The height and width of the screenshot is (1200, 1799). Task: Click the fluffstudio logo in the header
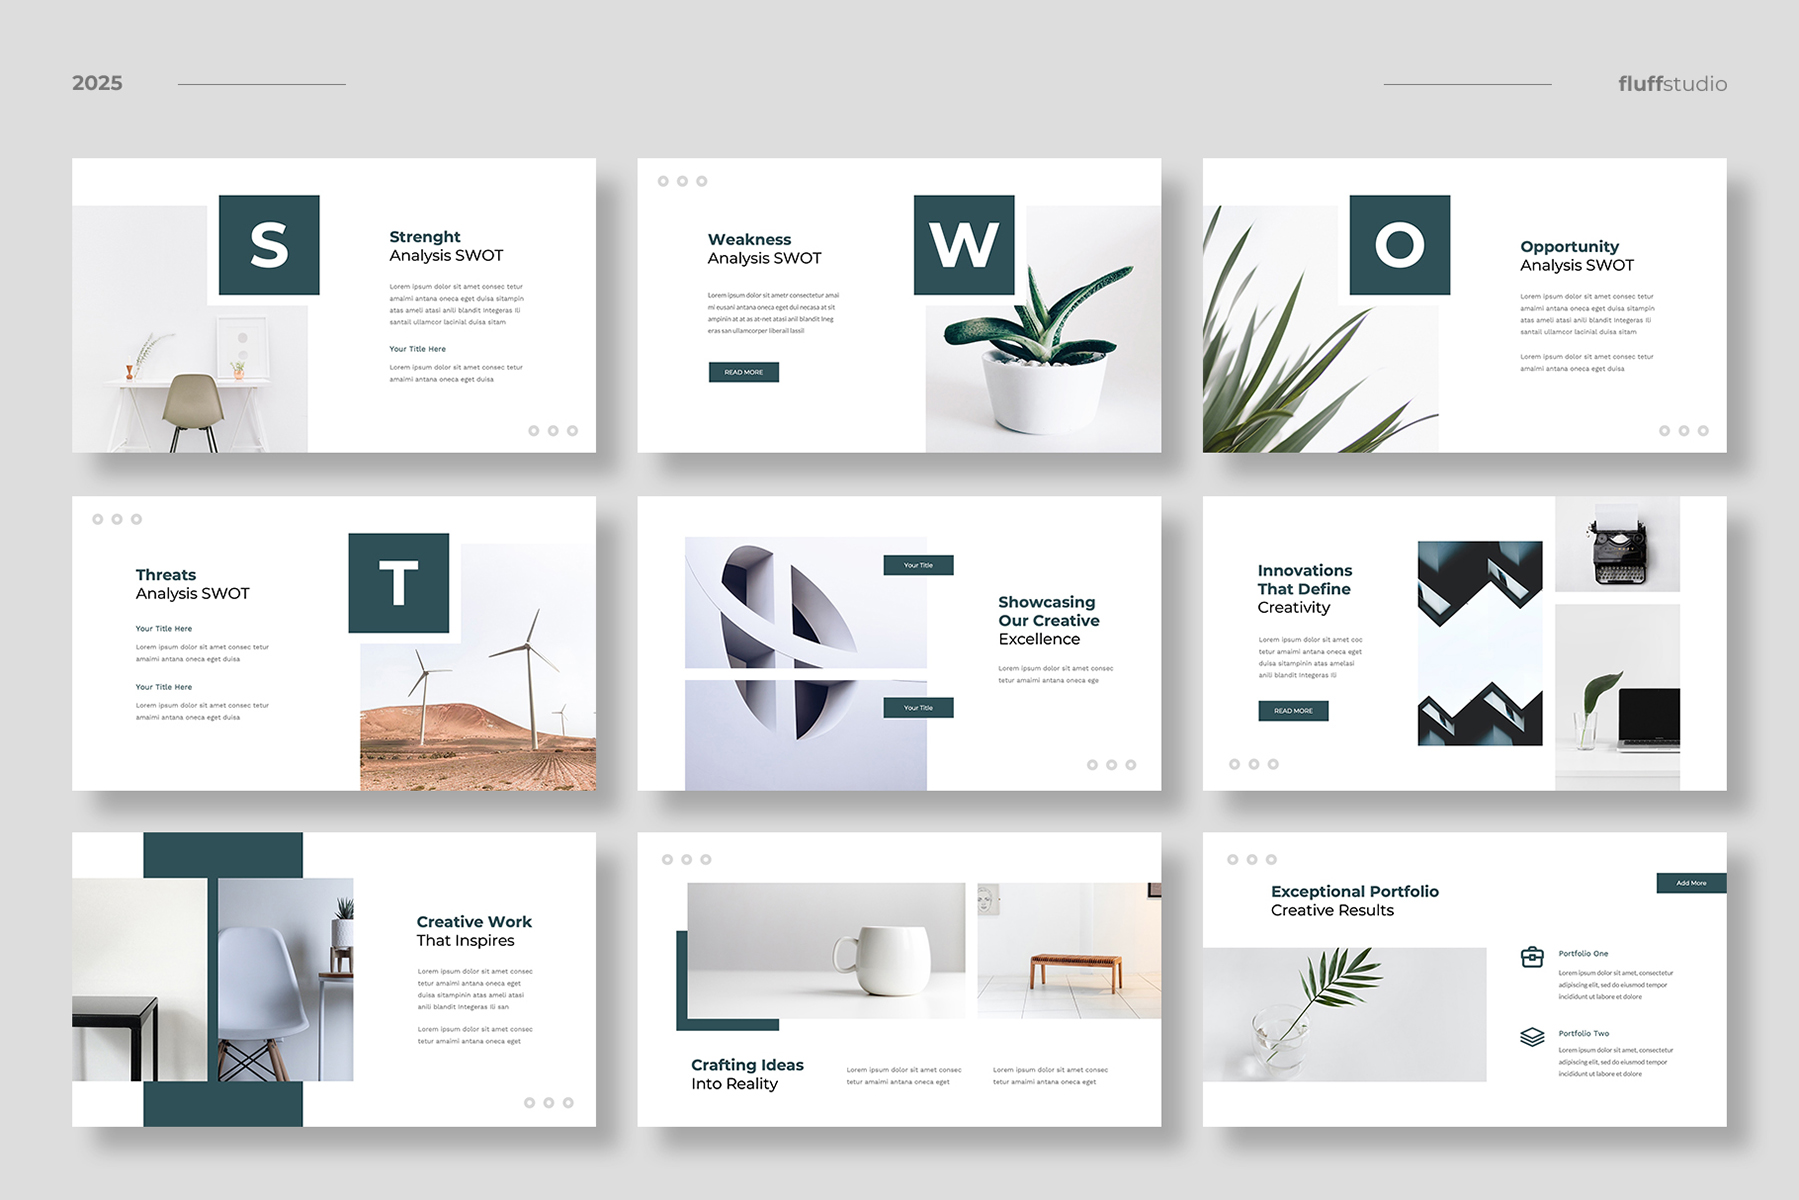1672,84
